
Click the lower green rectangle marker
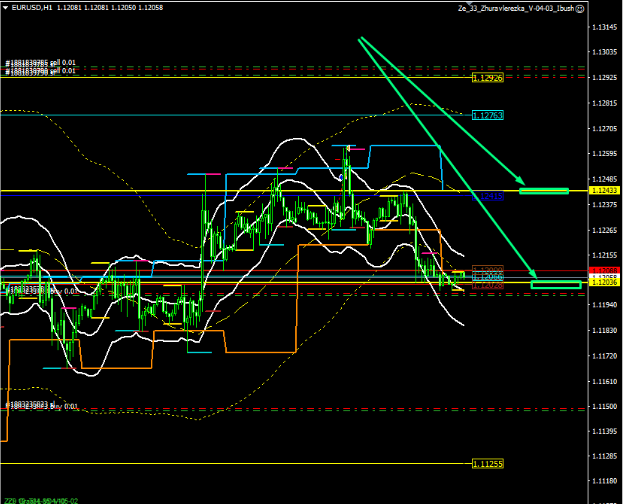556,286
